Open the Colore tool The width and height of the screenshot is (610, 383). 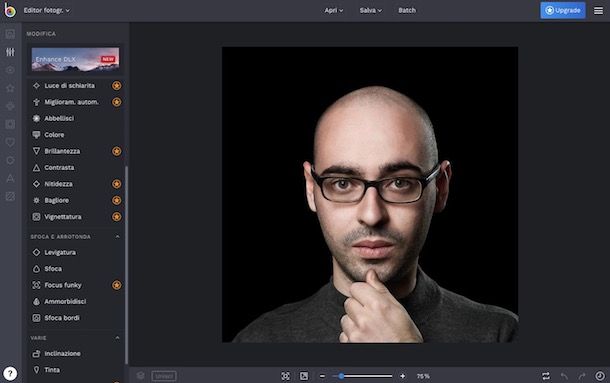pos(76,135)
